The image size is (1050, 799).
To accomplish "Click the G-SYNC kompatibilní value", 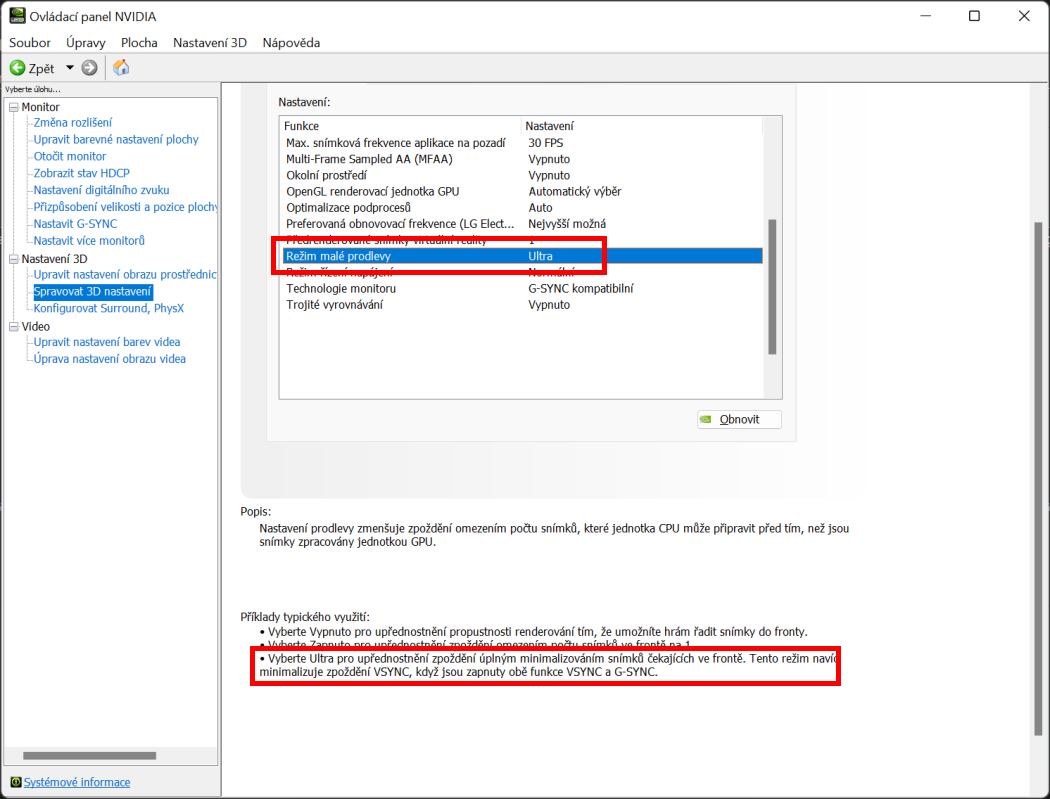I will coord(581,289).
